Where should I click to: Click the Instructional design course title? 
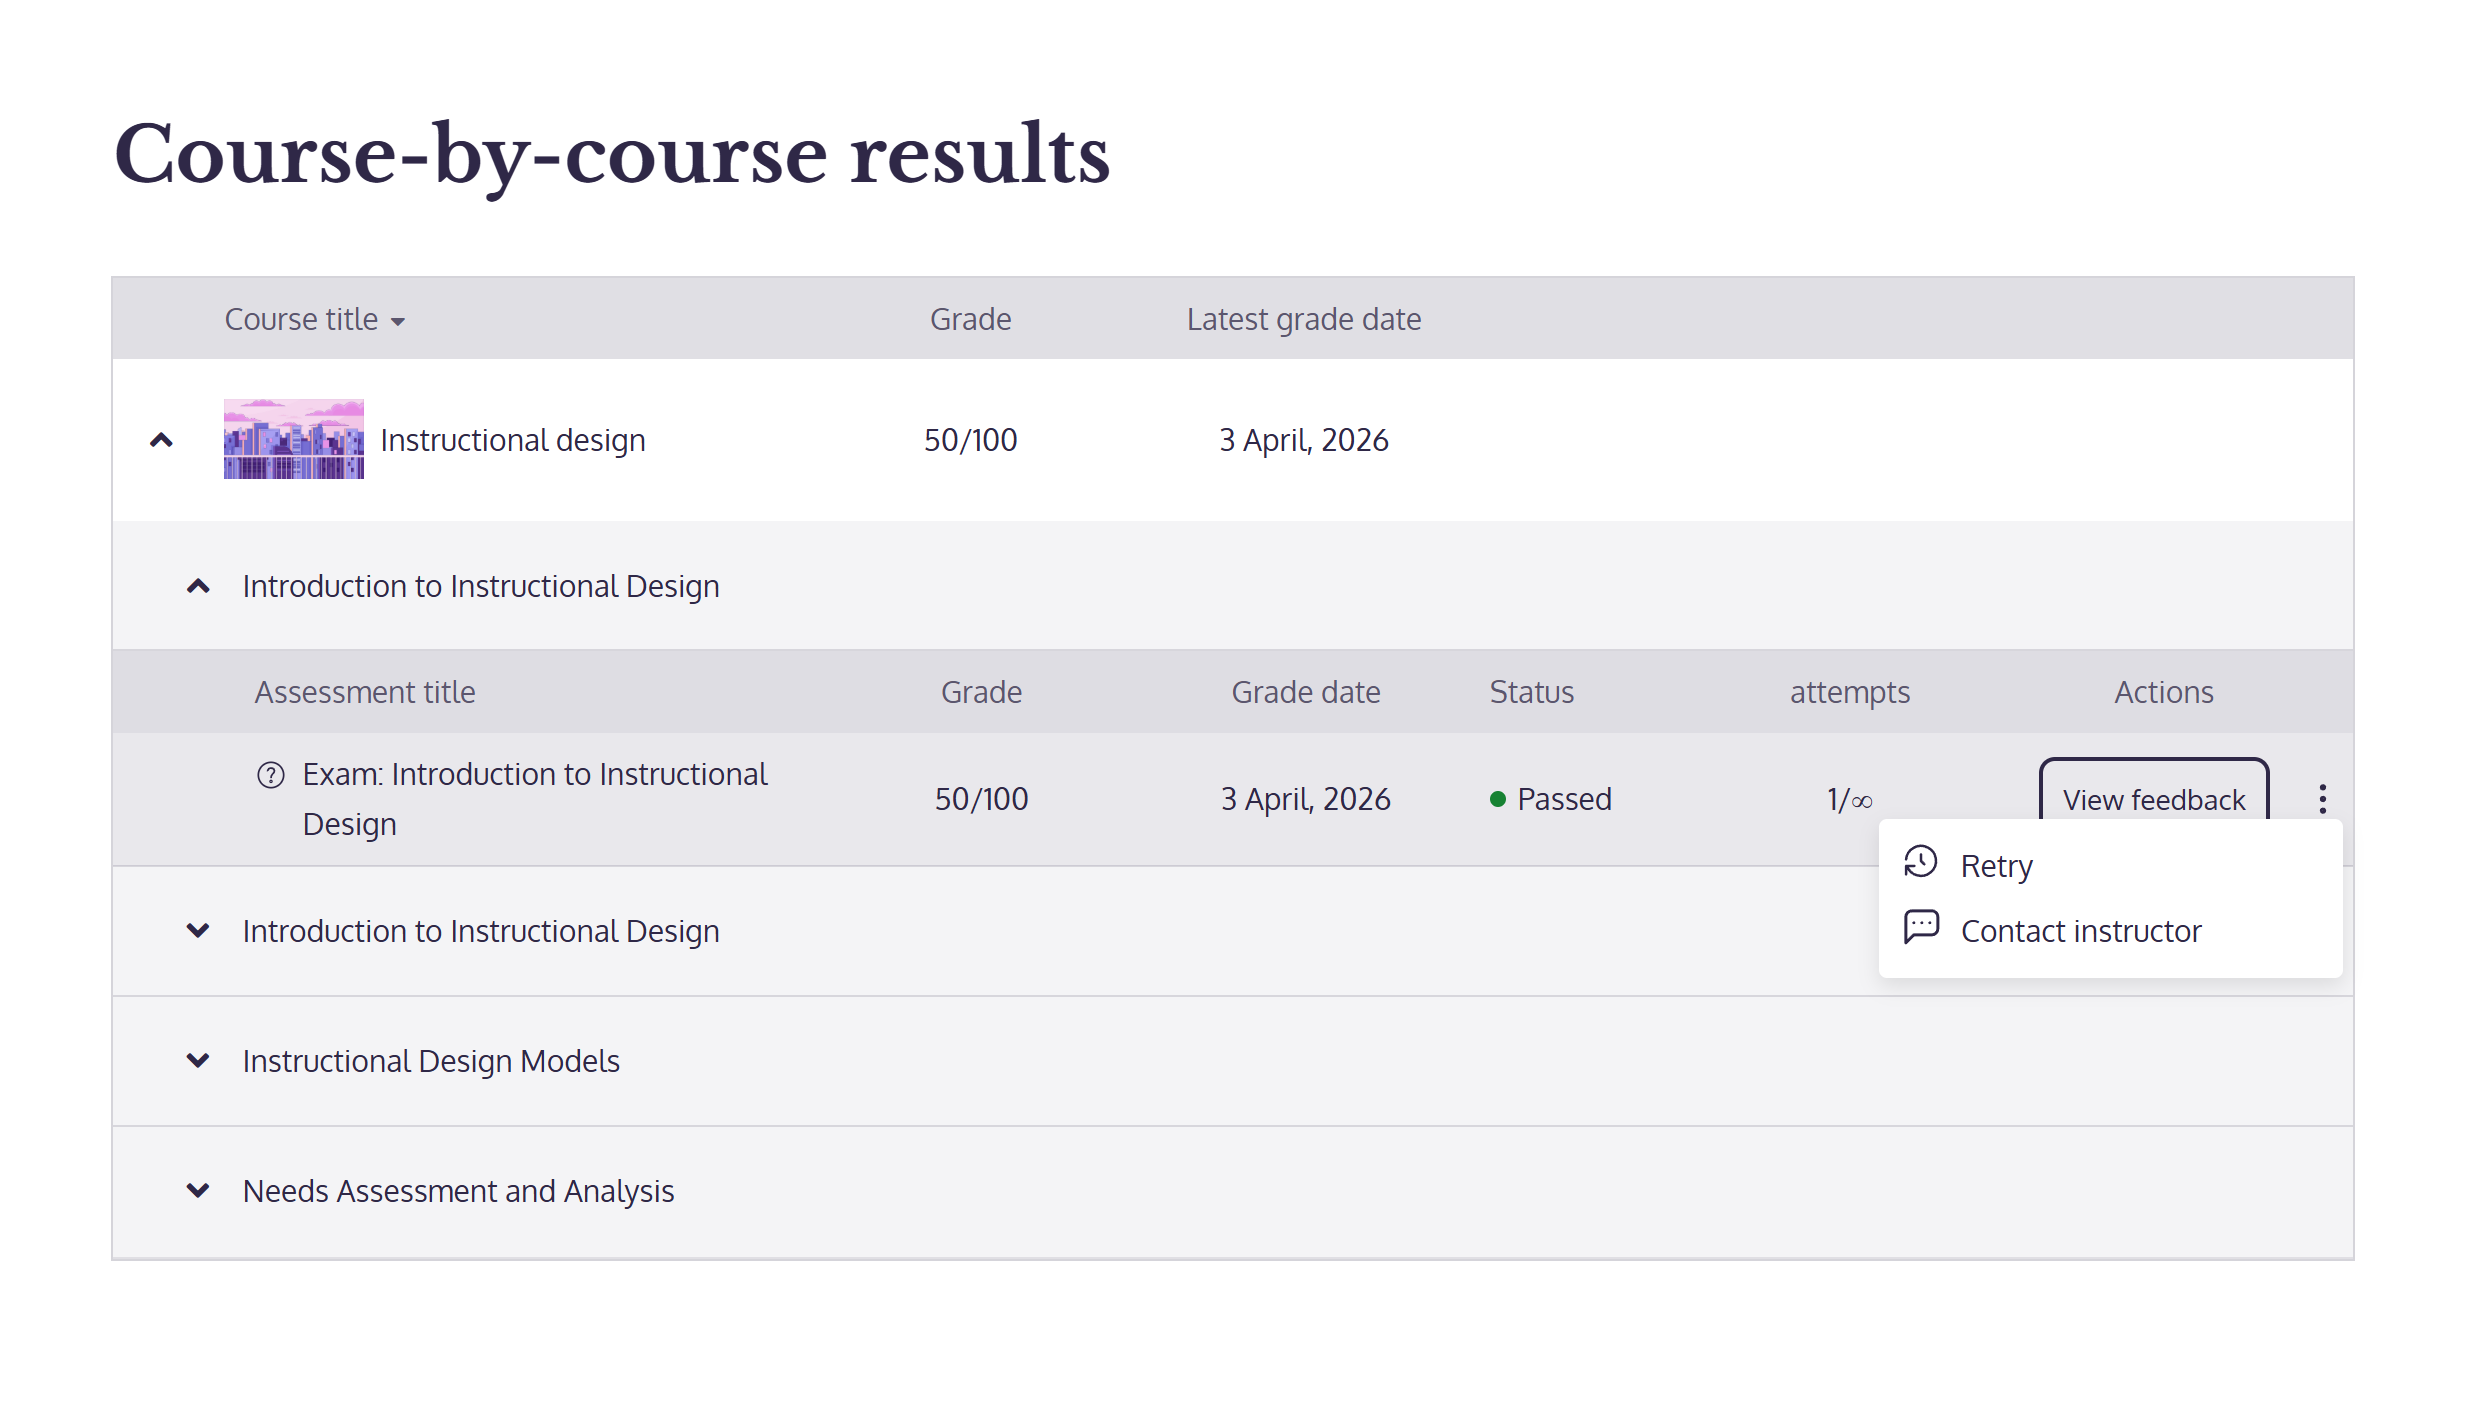[x=512, y=440]
